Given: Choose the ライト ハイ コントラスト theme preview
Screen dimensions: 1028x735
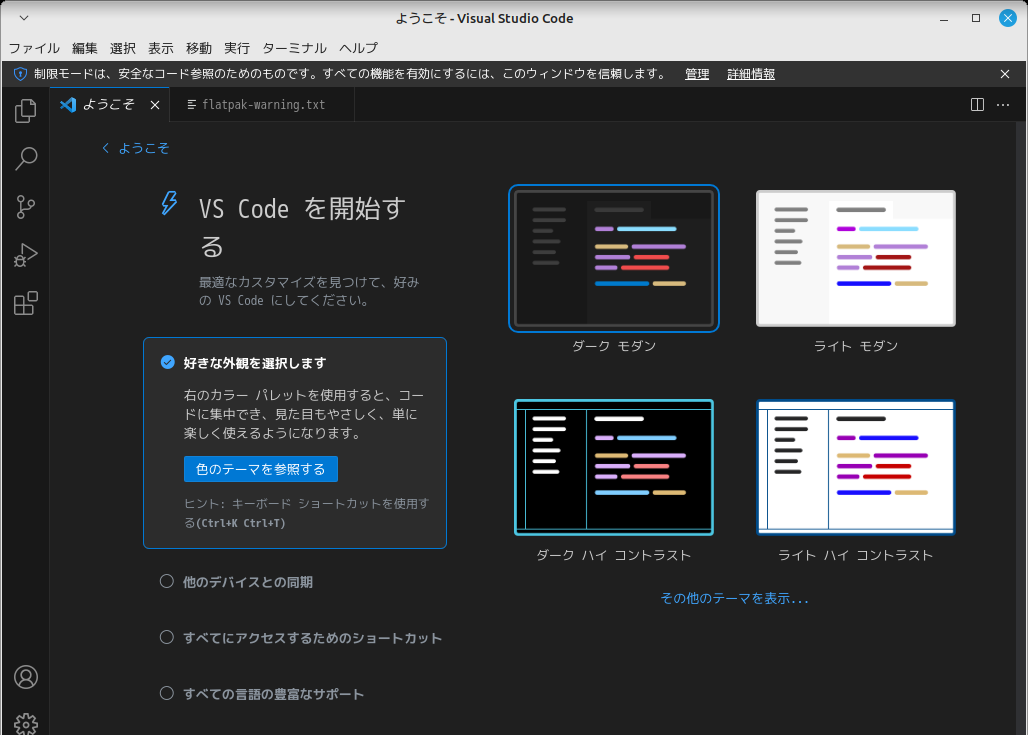Looking at the screenshot, I should click(856, 467).
